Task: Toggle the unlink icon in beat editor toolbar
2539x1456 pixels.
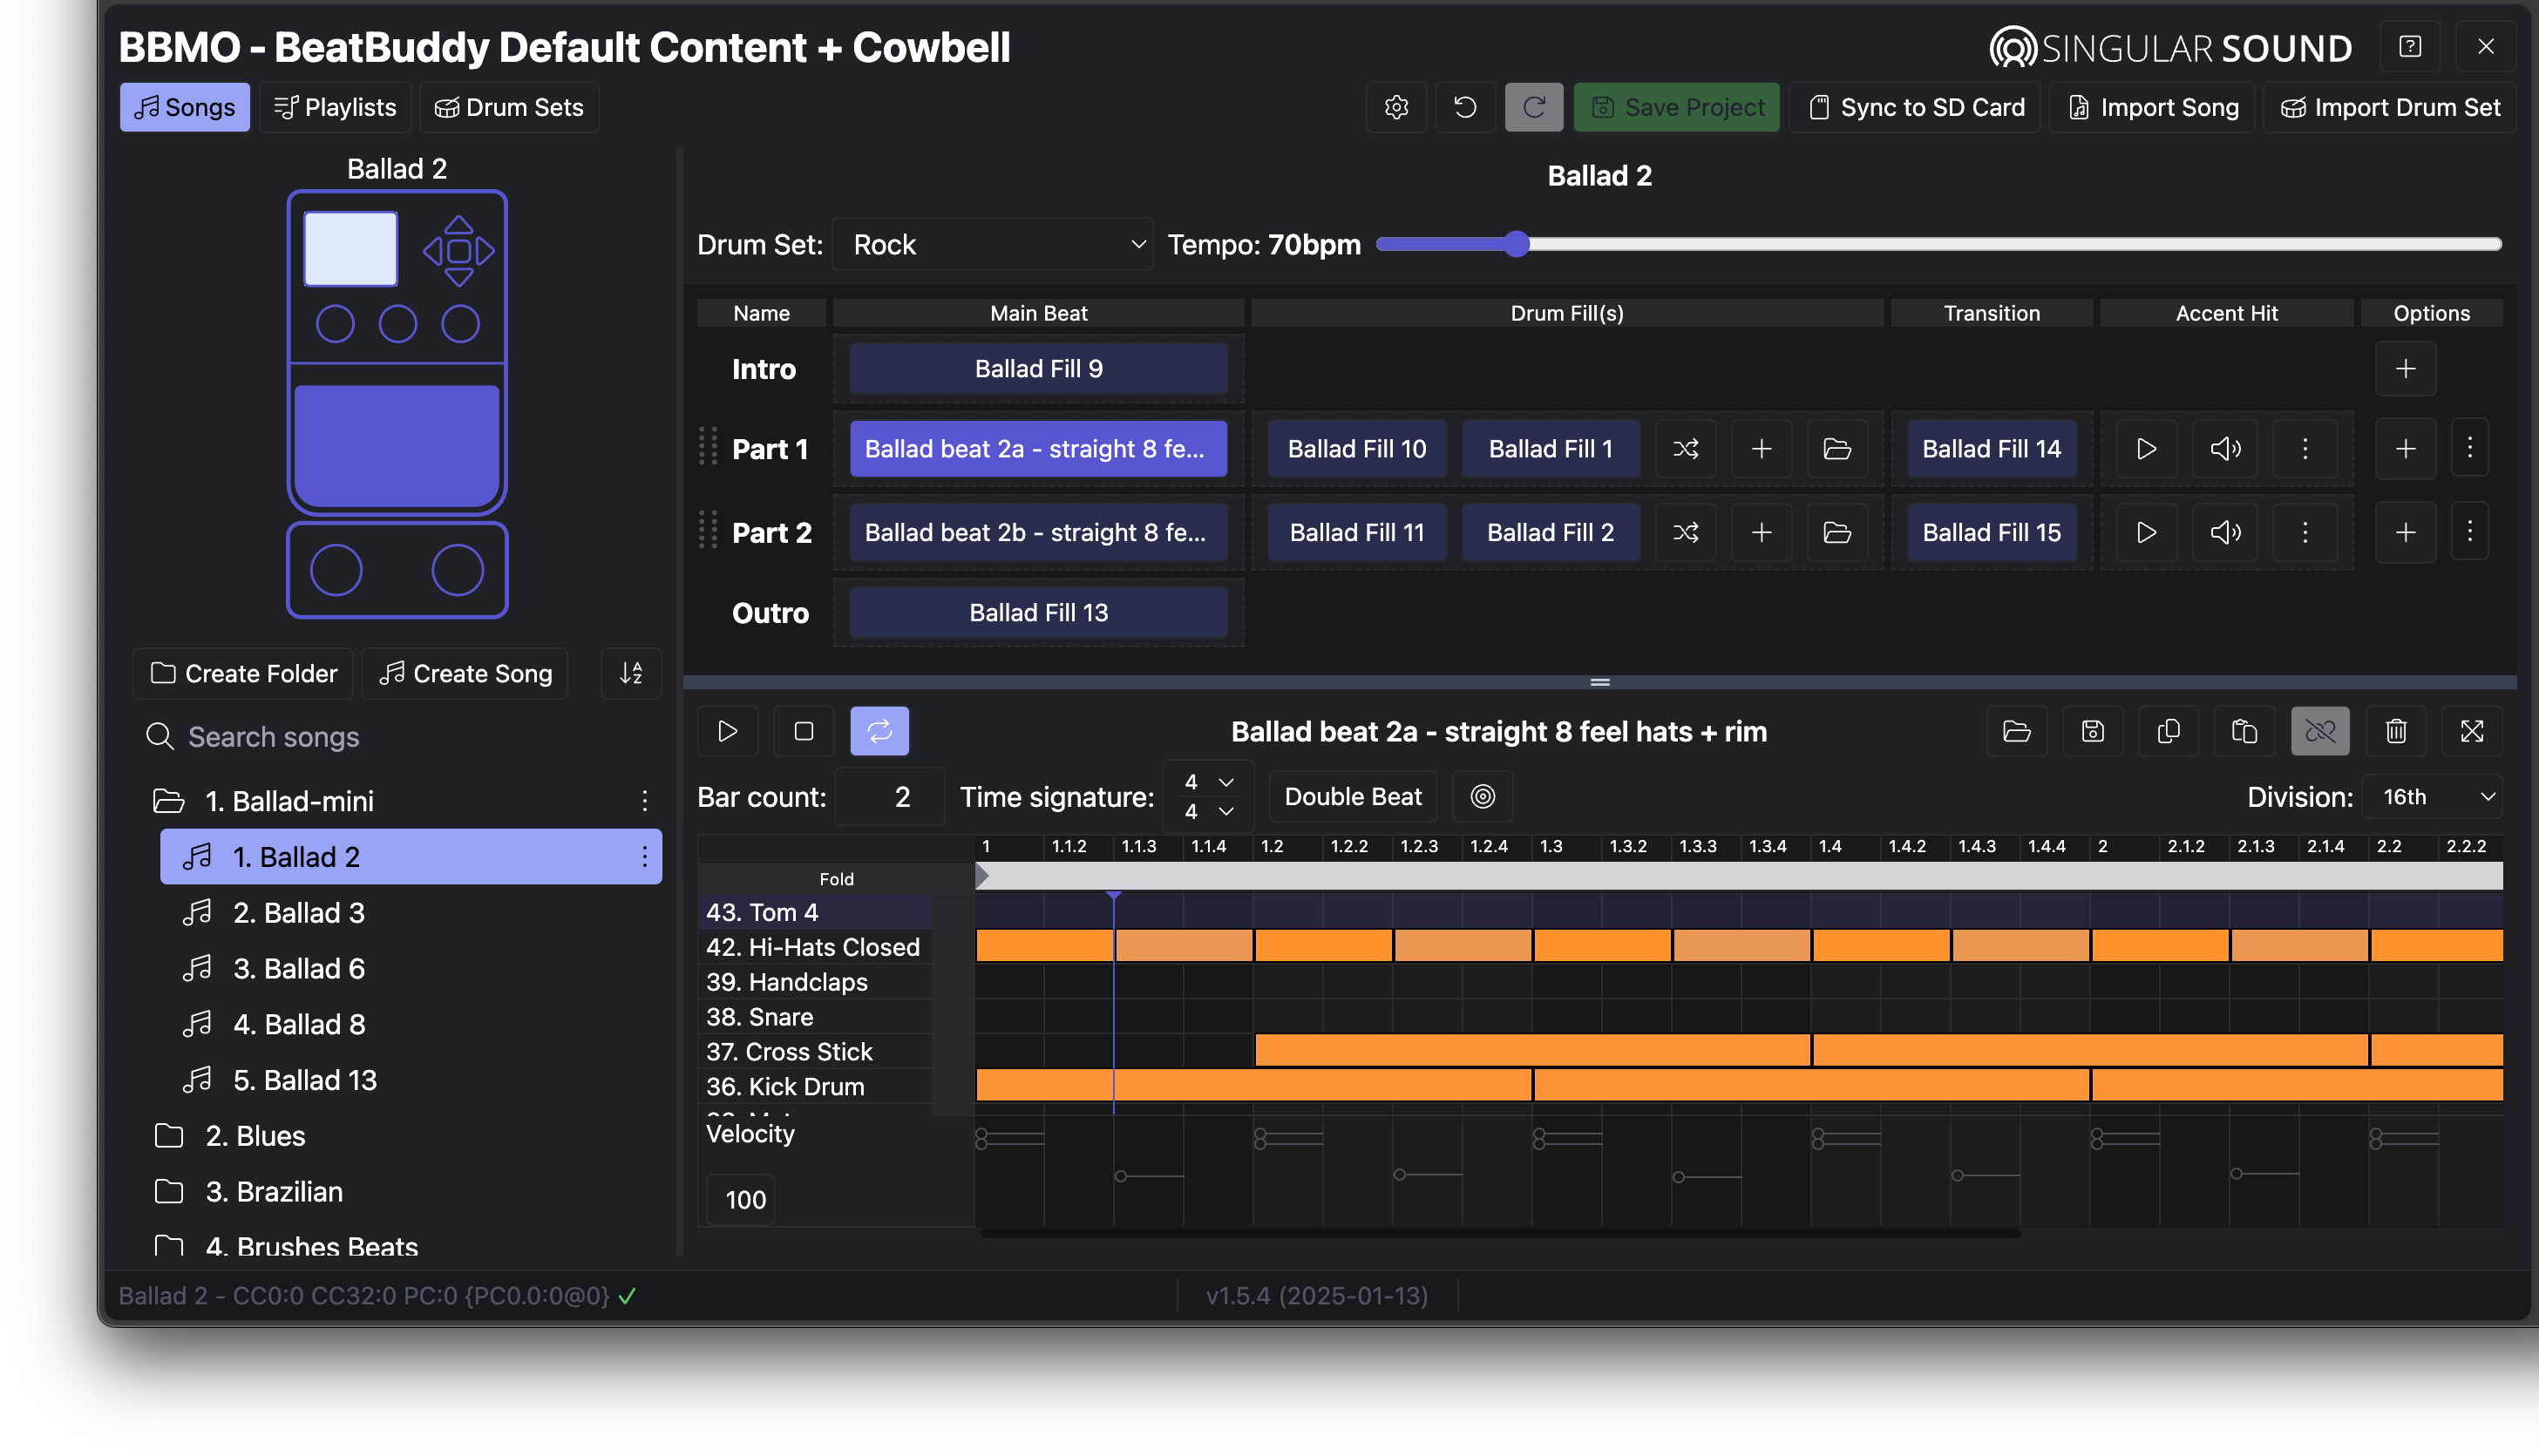Action: [2320, 731]
